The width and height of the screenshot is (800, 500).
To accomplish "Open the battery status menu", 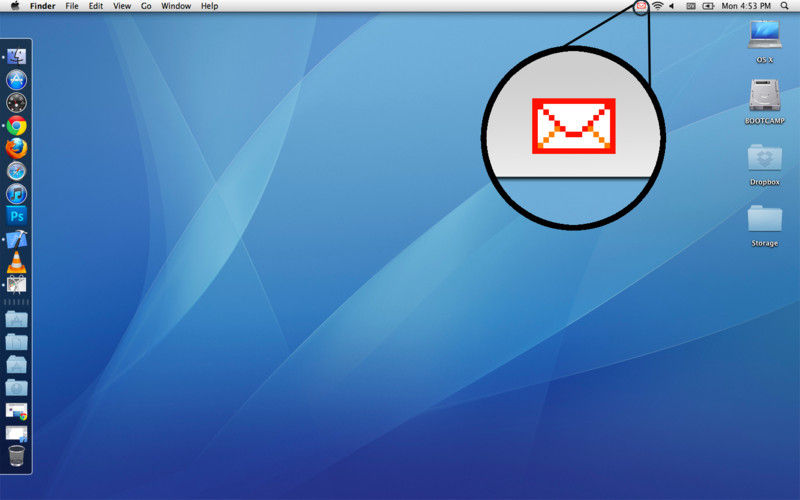I will click(x=709, y=6).
